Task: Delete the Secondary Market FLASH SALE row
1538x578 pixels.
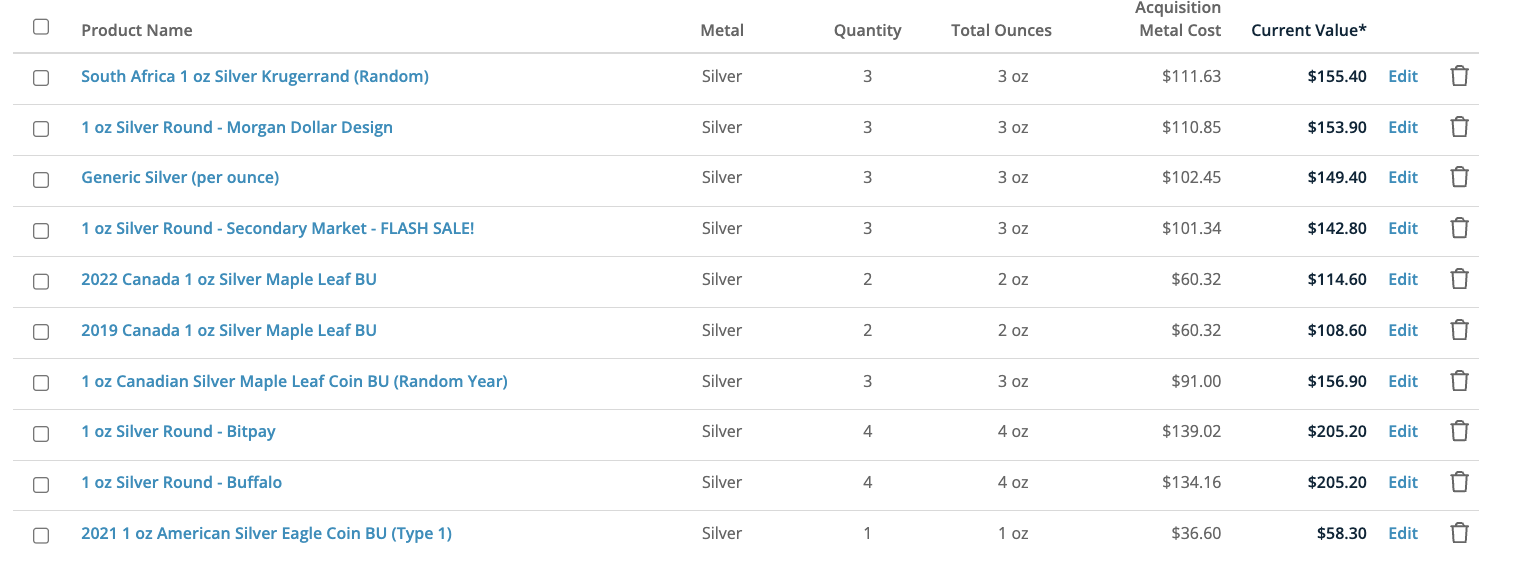Action: pyautogui.click(x=1459, y=228)
